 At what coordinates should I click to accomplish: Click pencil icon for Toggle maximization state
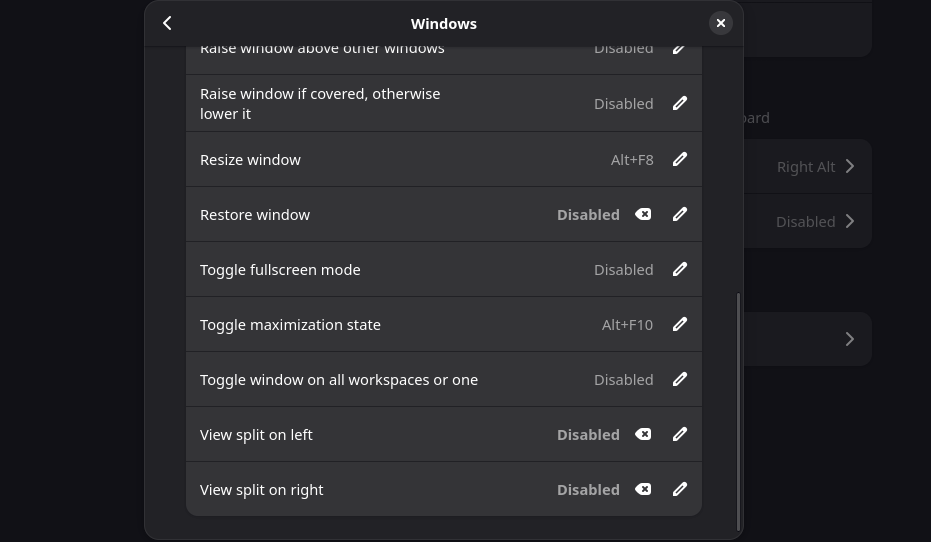(x=680, y=324)
